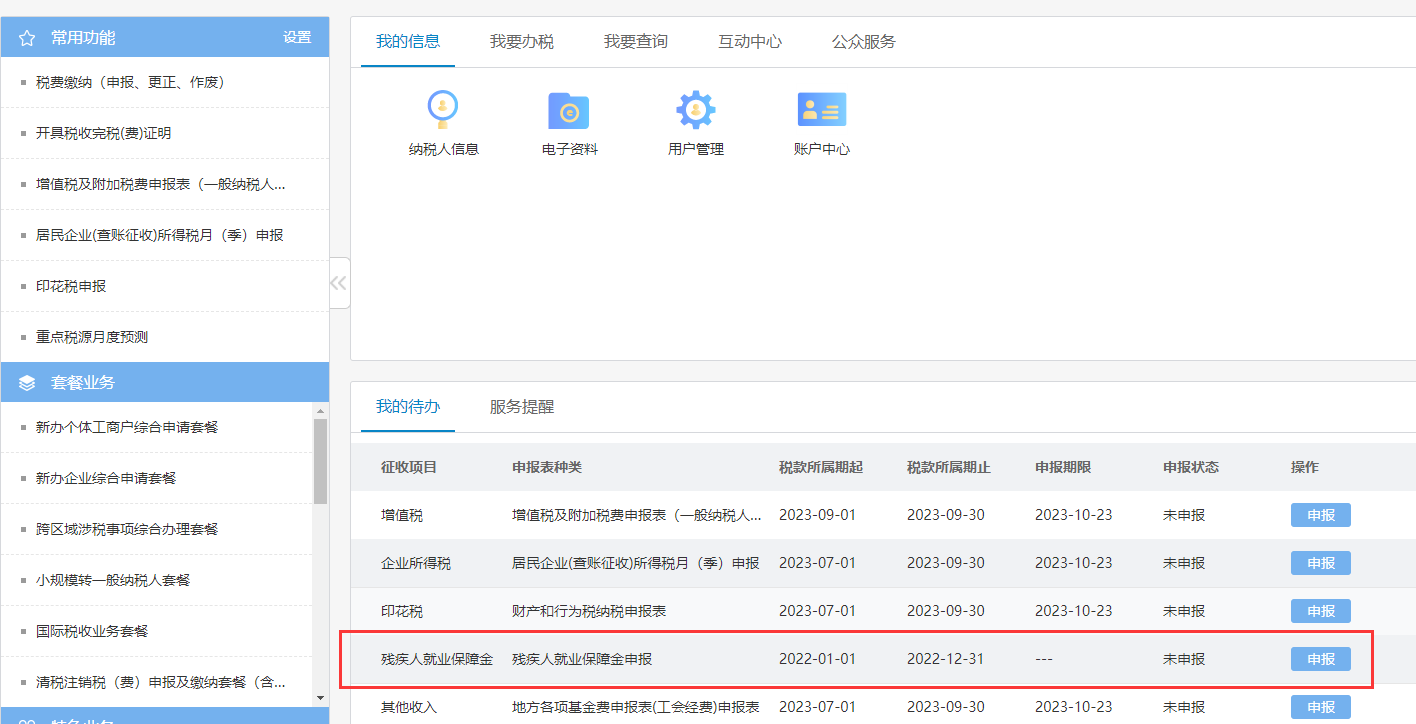Viewport: 1416px width, 724px height.
Task: Switch to the 我要查询 tab
Action: click(x=635, y=42)
